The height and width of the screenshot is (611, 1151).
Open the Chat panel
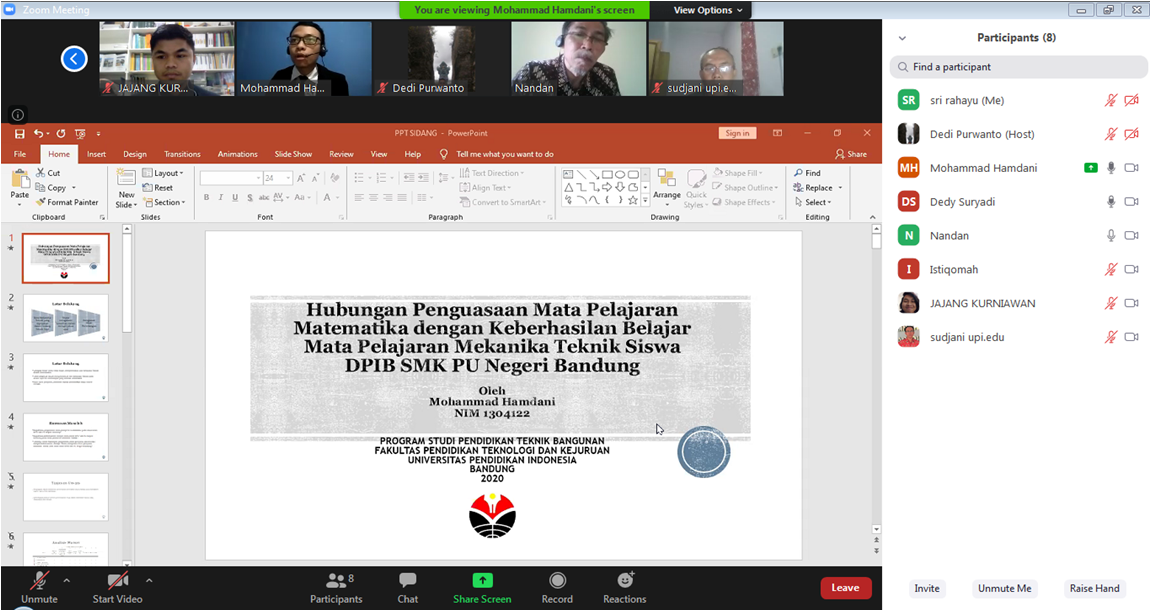(407, 588)
